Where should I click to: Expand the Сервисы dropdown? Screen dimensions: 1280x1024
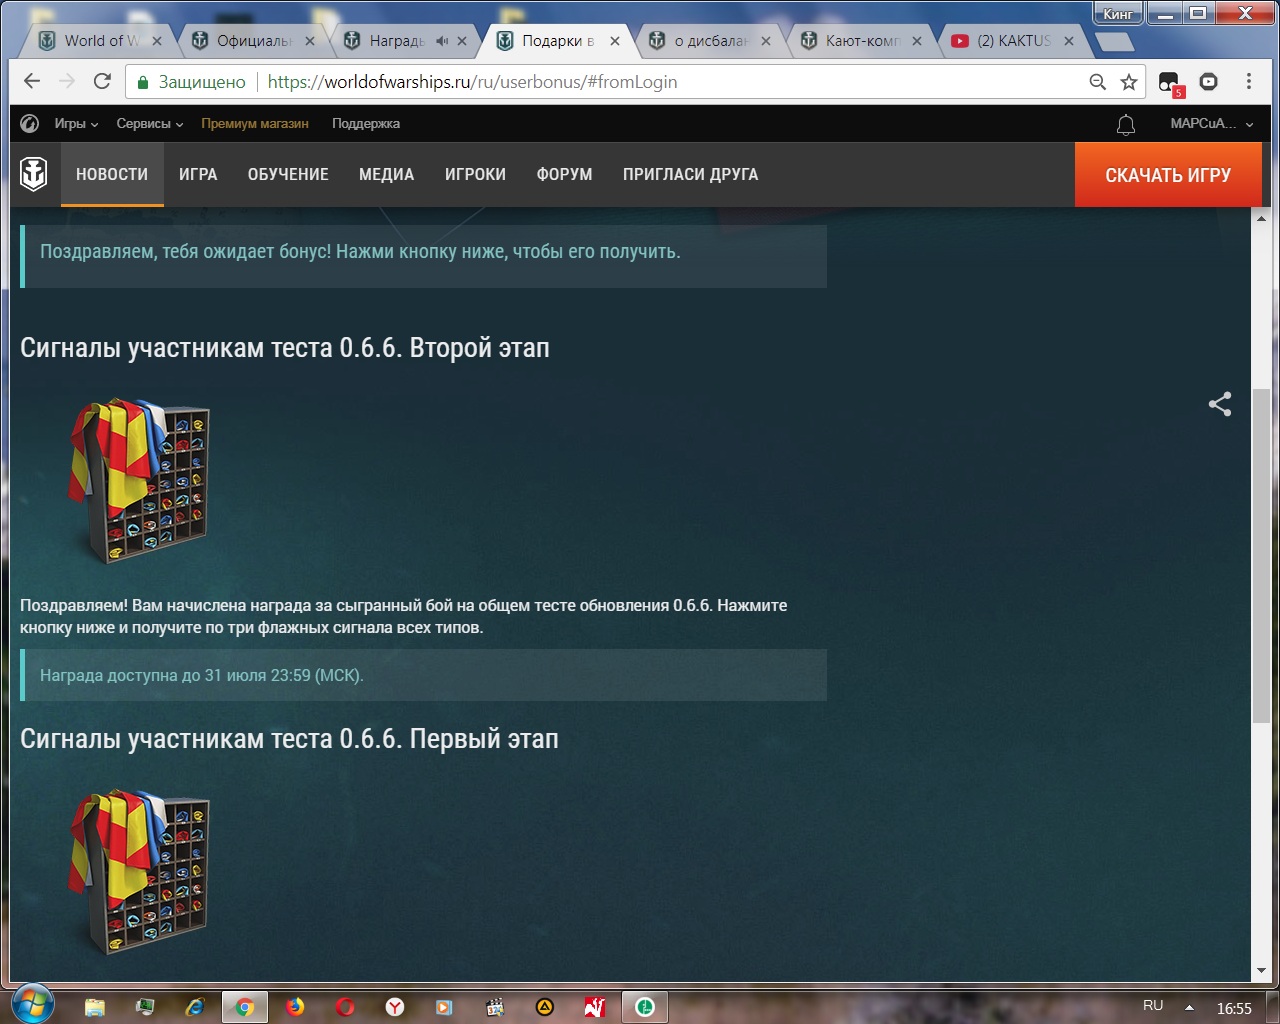[x=150, y=124]
